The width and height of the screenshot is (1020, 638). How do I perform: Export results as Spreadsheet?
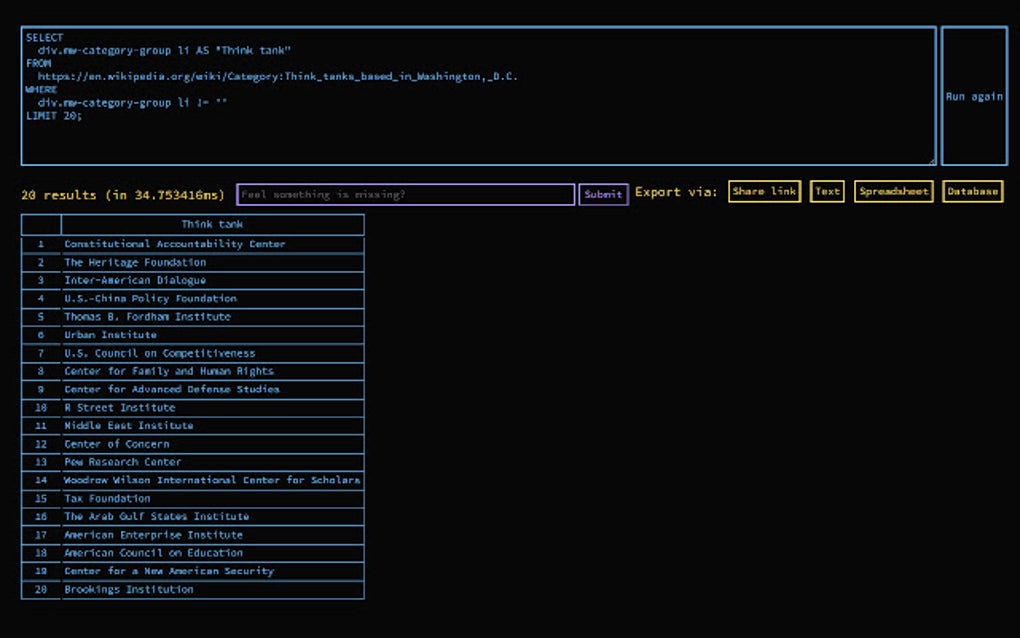point(894,191)
